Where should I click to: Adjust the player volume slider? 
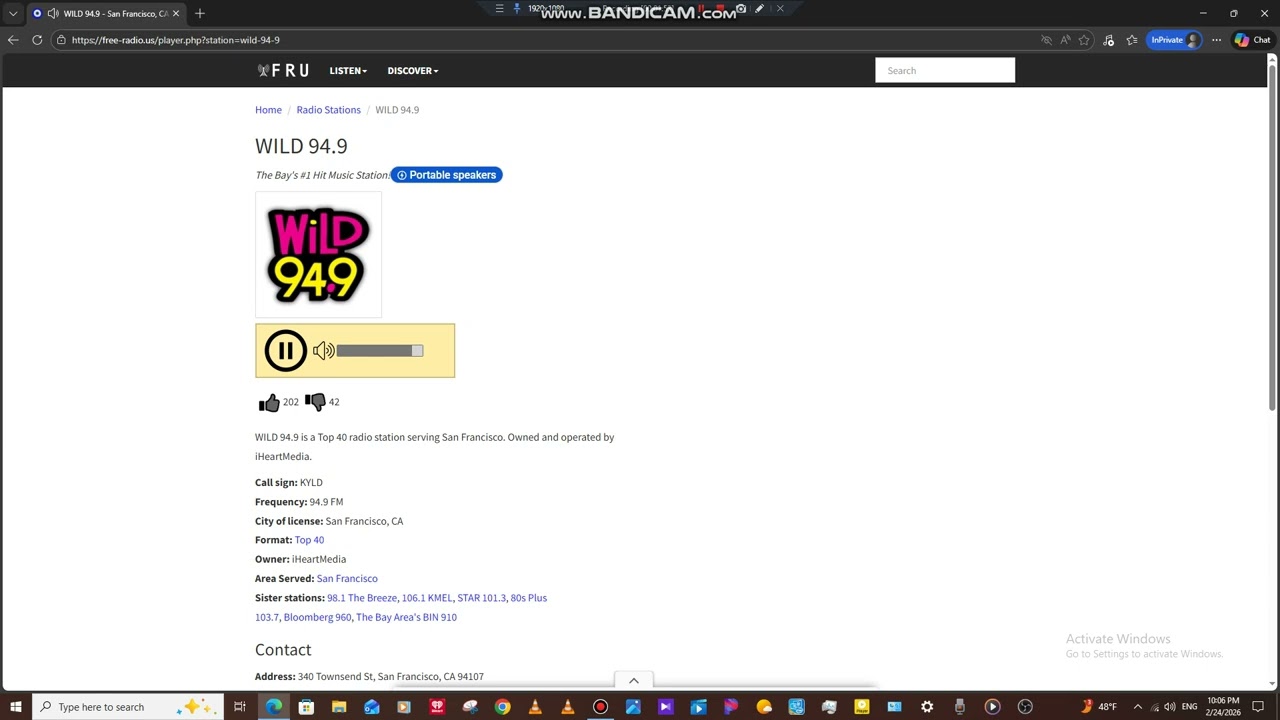point(380,351)
